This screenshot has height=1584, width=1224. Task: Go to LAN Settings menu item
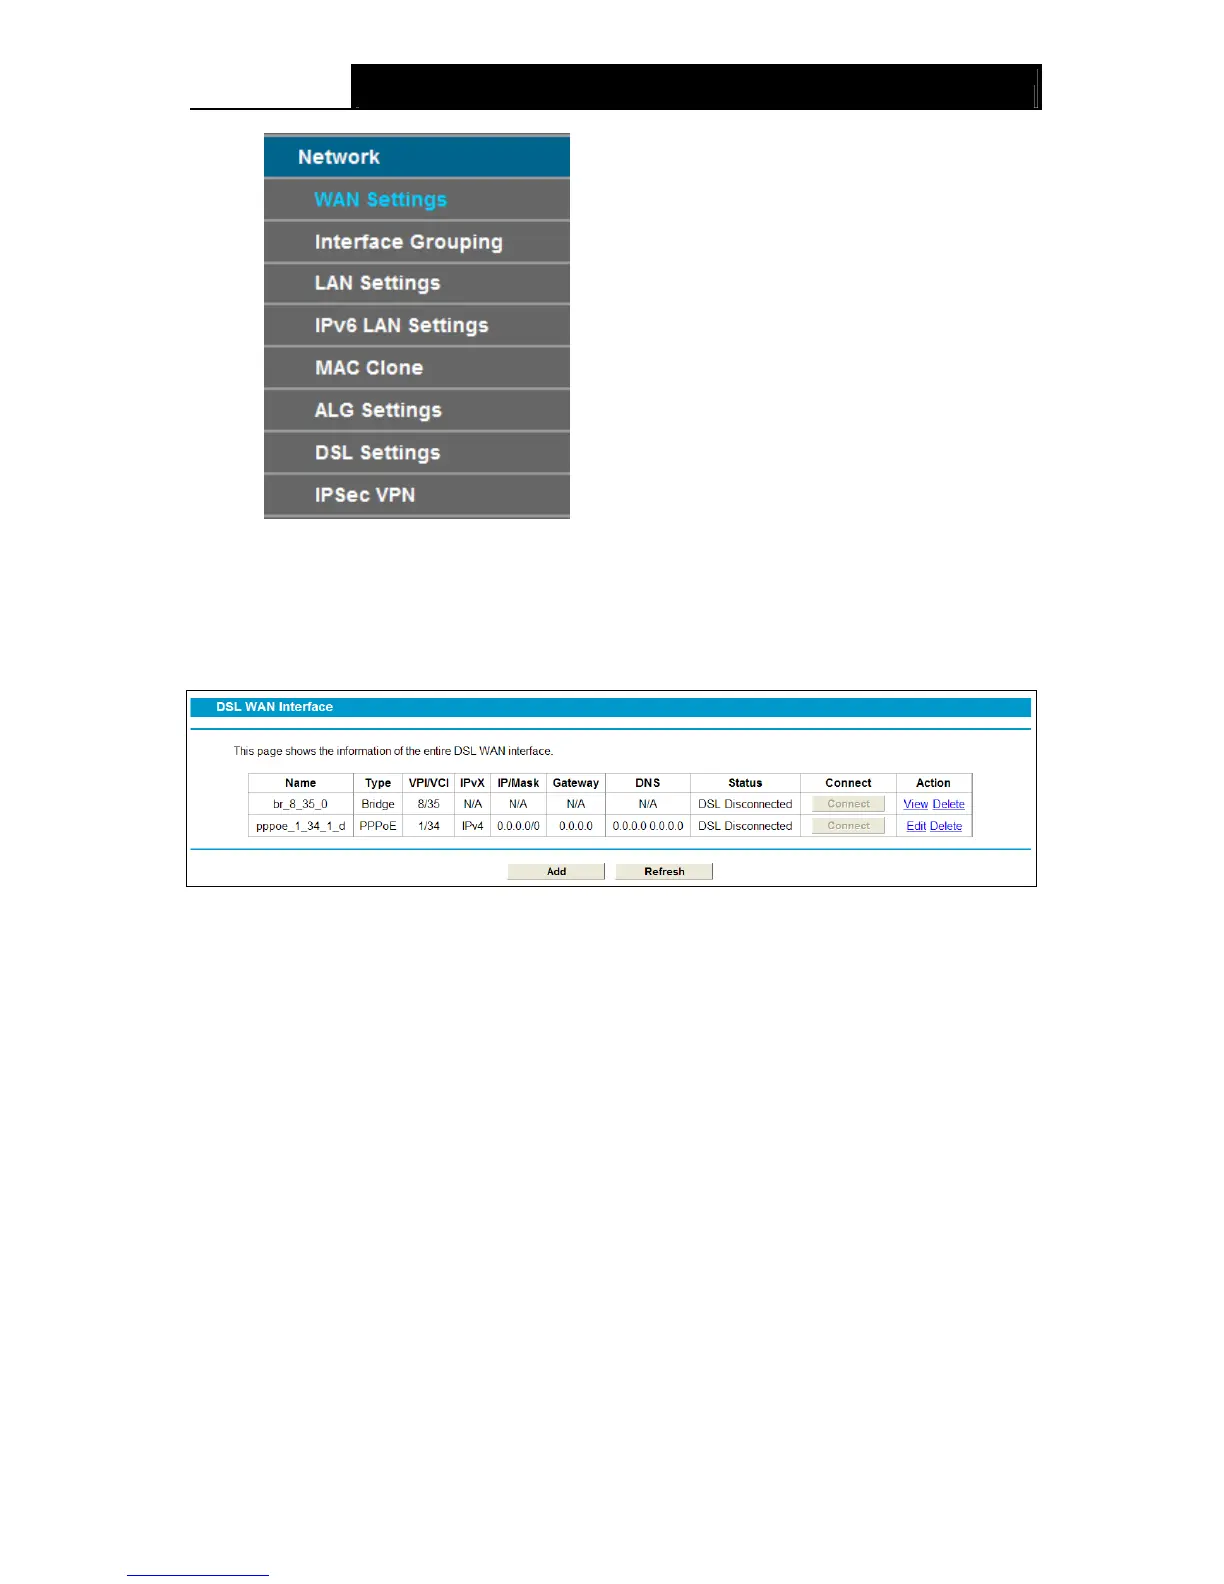417,284
